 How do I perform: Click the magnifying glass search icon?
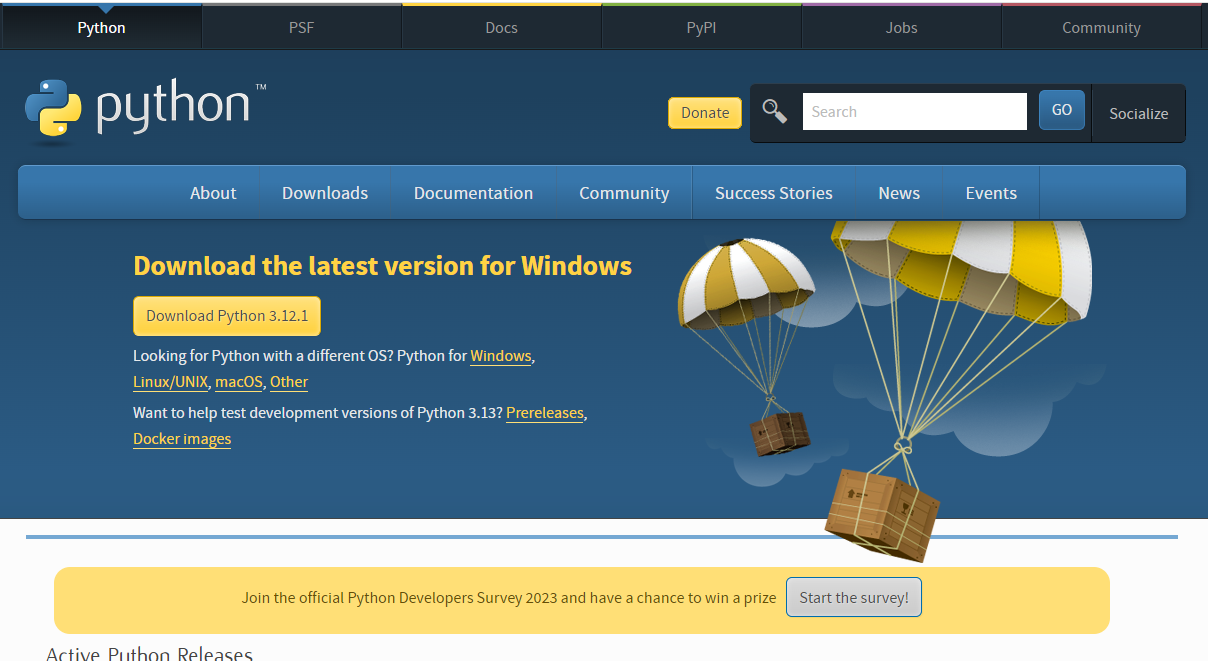click(x=775, y=111)
